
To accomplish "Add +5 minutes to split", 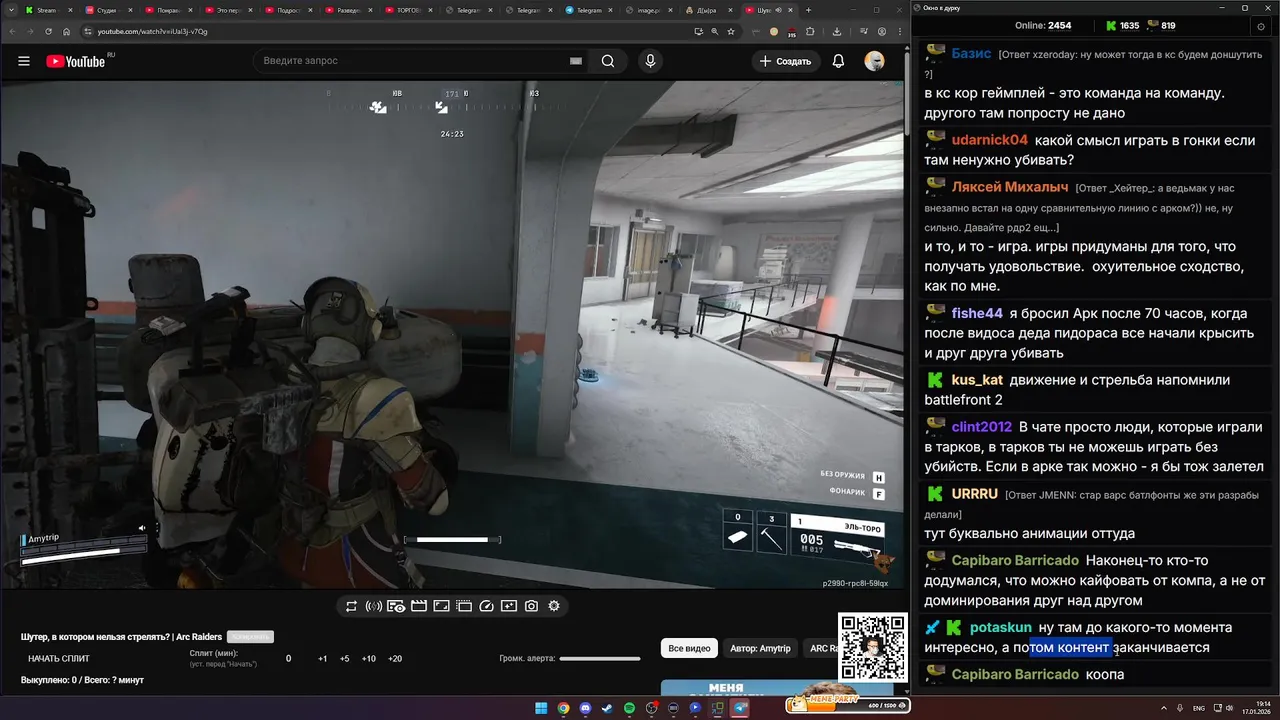I will [345, 659].
